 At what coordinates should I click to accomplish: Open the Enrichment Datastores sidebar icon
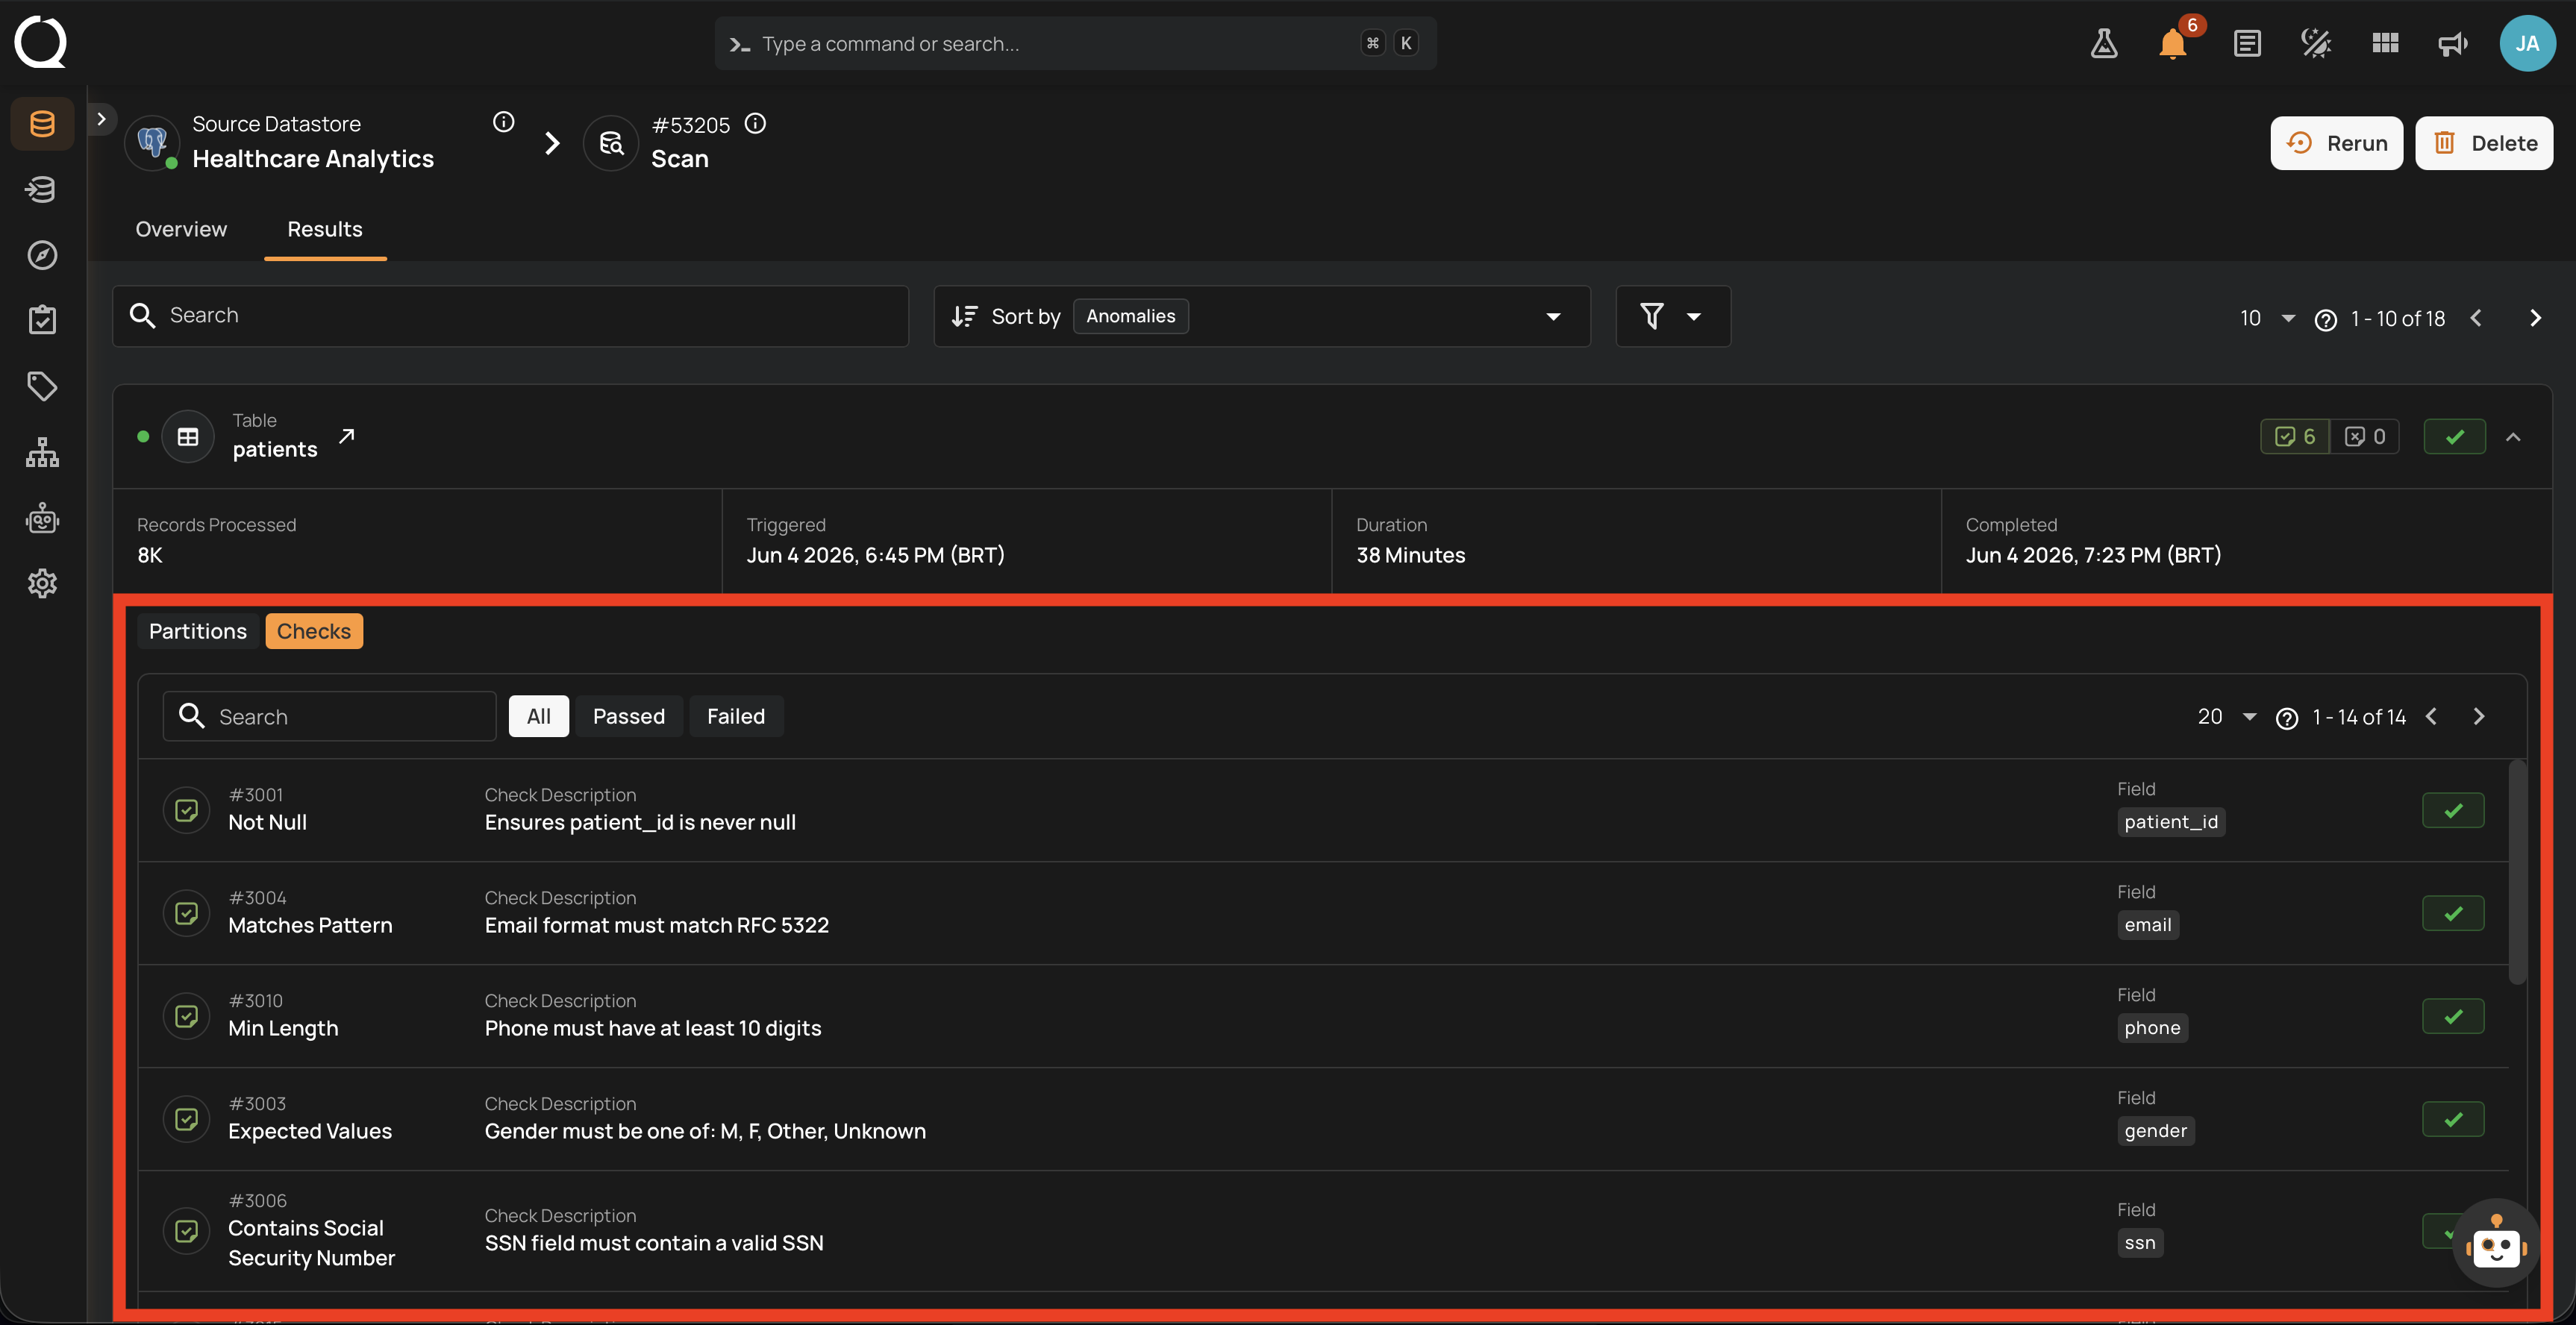pyautogui.click(x=42, y=189)
